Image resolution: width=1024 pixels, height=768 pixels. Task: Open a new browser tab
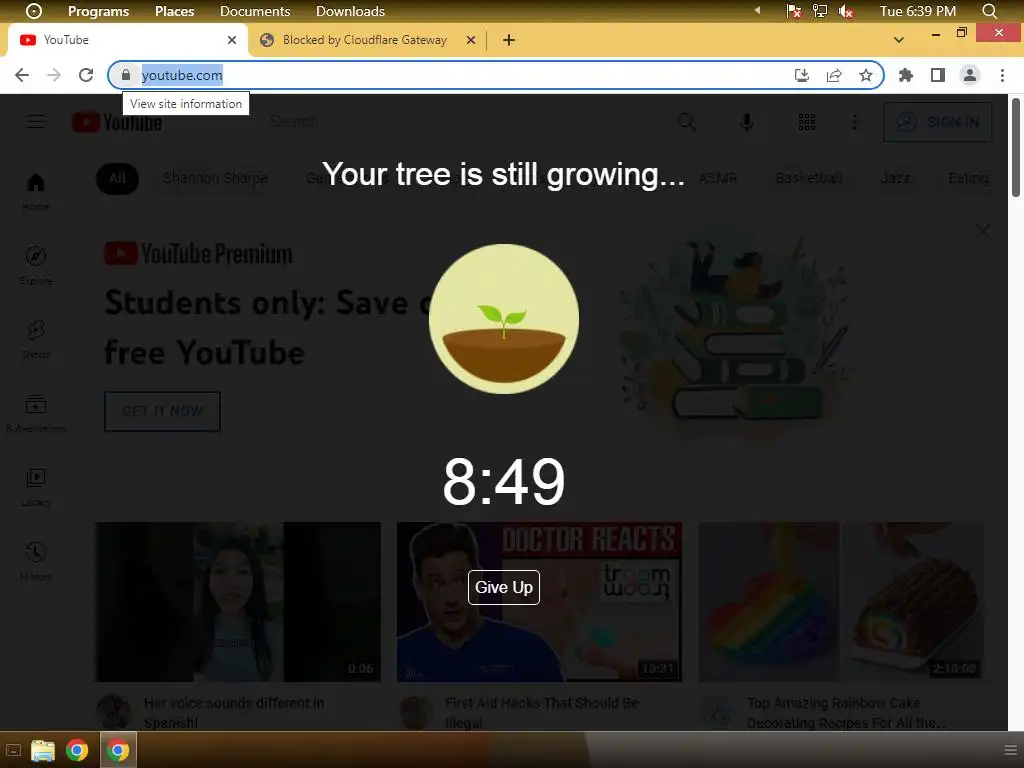tap(509, 40)
